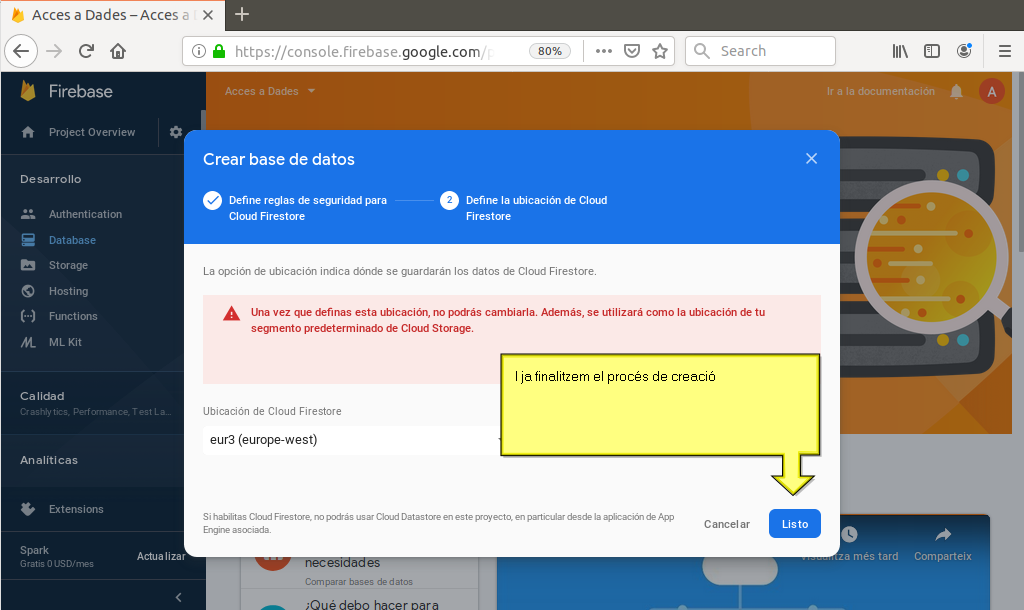Go back in browser

(21, 51)
